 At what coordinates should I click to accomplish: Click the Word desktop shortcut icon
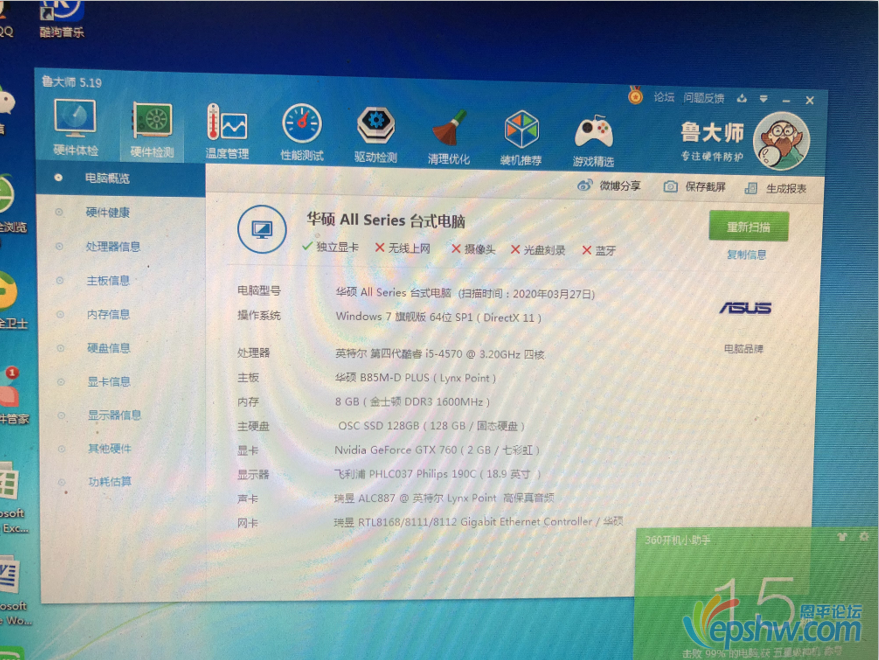pyautogui.click(x=12, y=590)
